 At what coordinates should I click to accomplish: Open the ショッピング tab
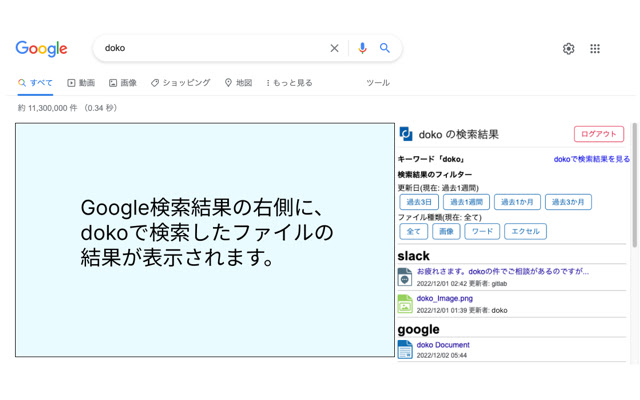(180, 83)
